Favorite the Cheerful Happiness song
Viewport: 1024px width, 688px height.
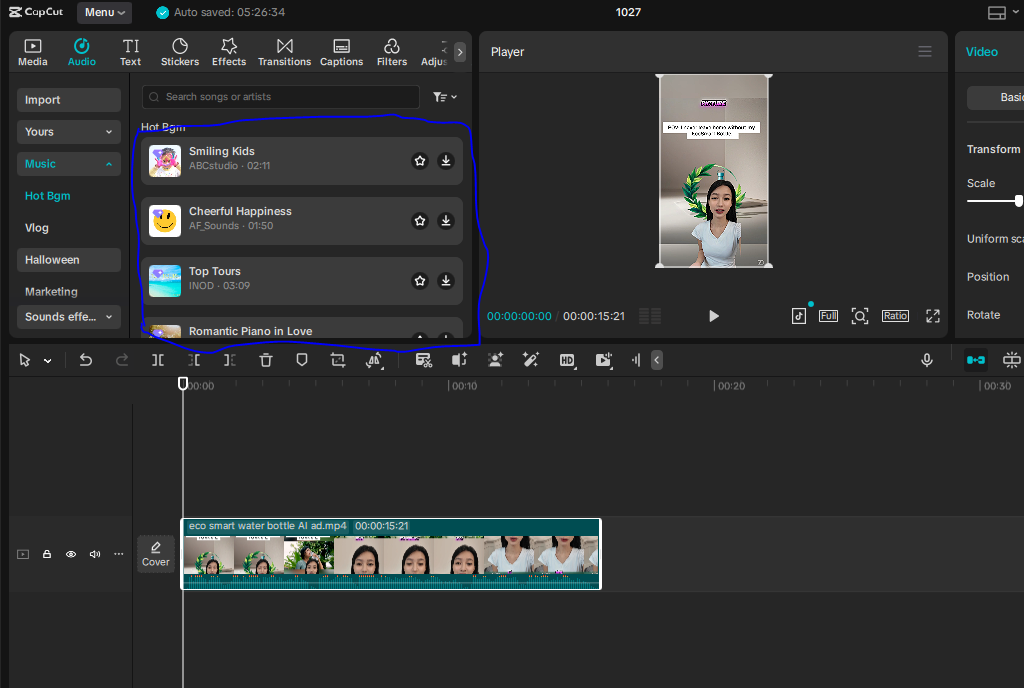(x=420, y=221)
